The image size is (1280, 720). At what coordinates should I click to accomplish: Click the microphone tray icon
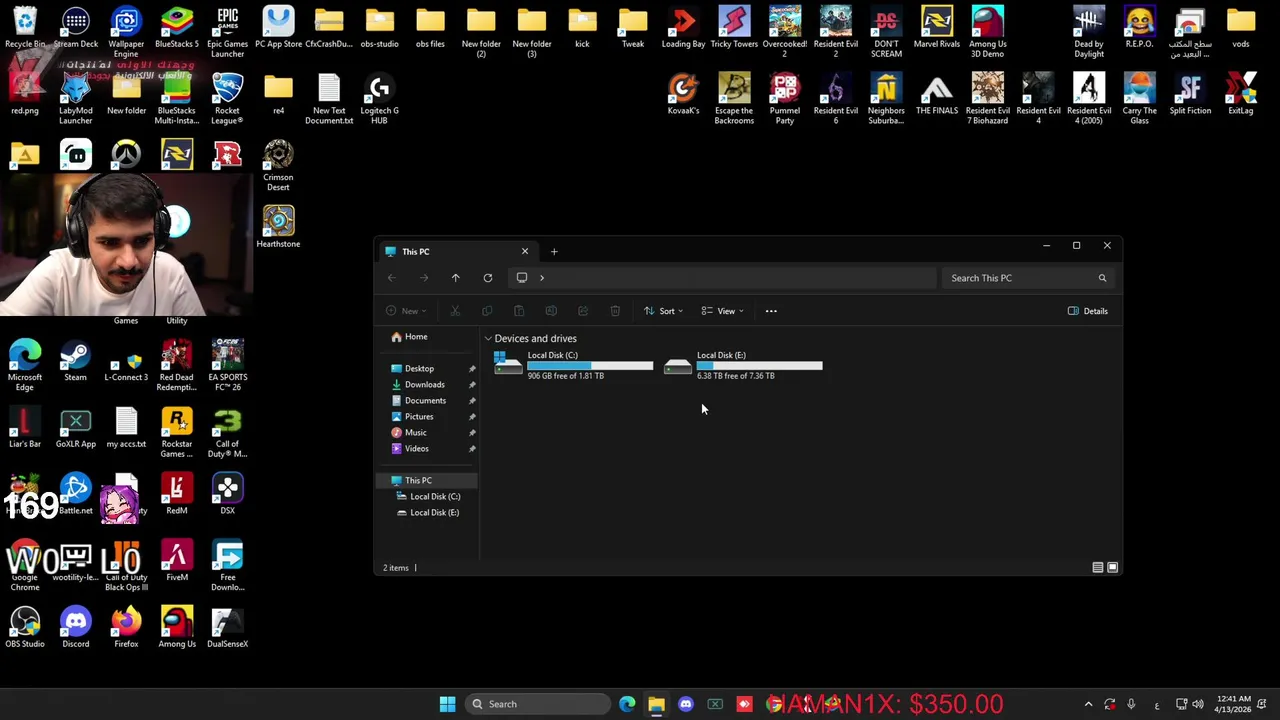click(x=1131, y=704)
